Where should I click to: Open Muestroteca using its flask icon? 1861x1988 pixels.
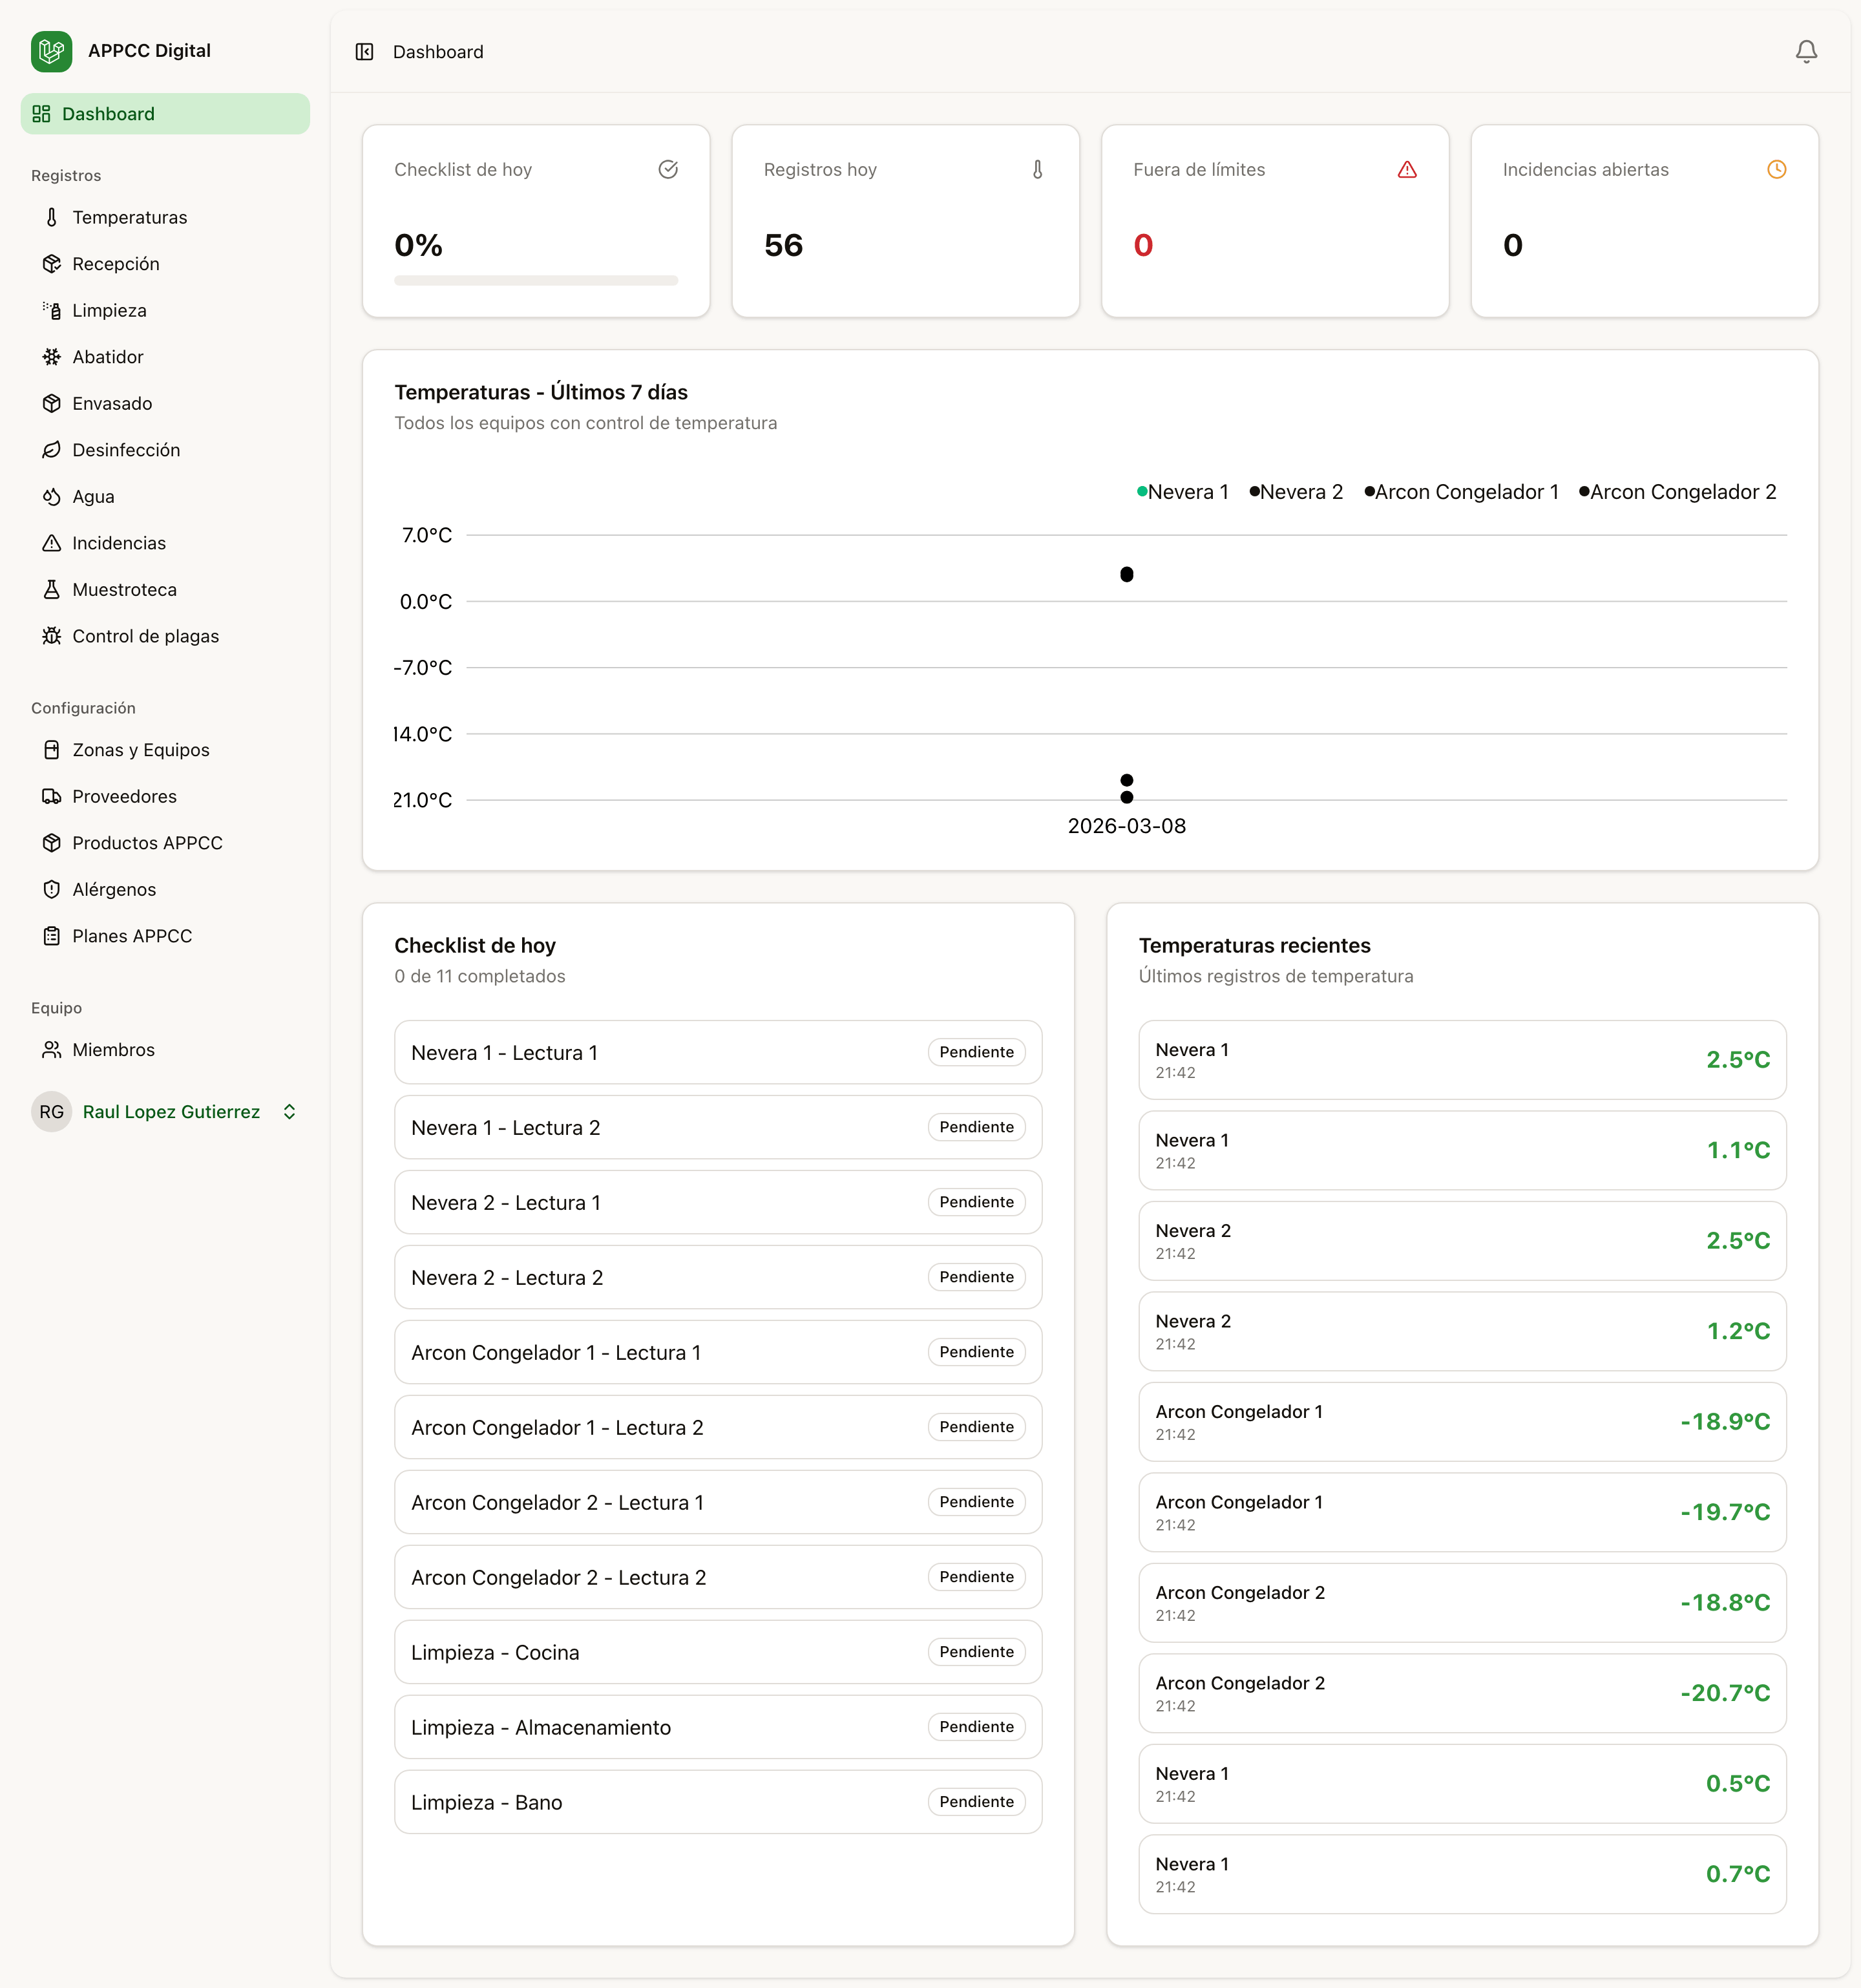(52, 589)
